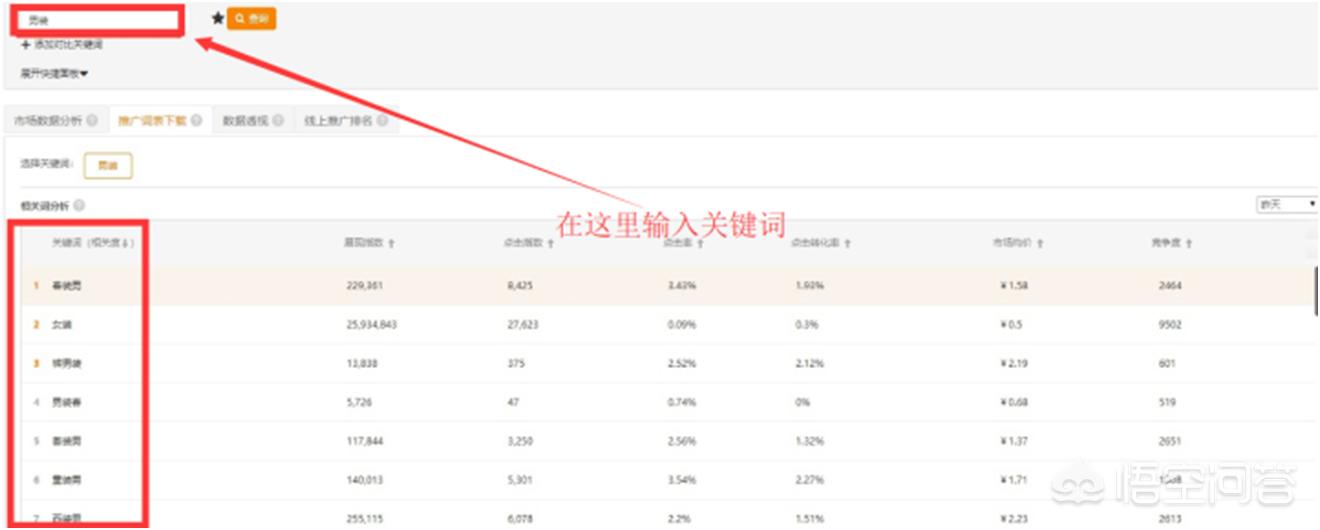Click the help icon next to 市场数据分析
The width and height of the screenshot is (1320, 530).
click(92, 121)
